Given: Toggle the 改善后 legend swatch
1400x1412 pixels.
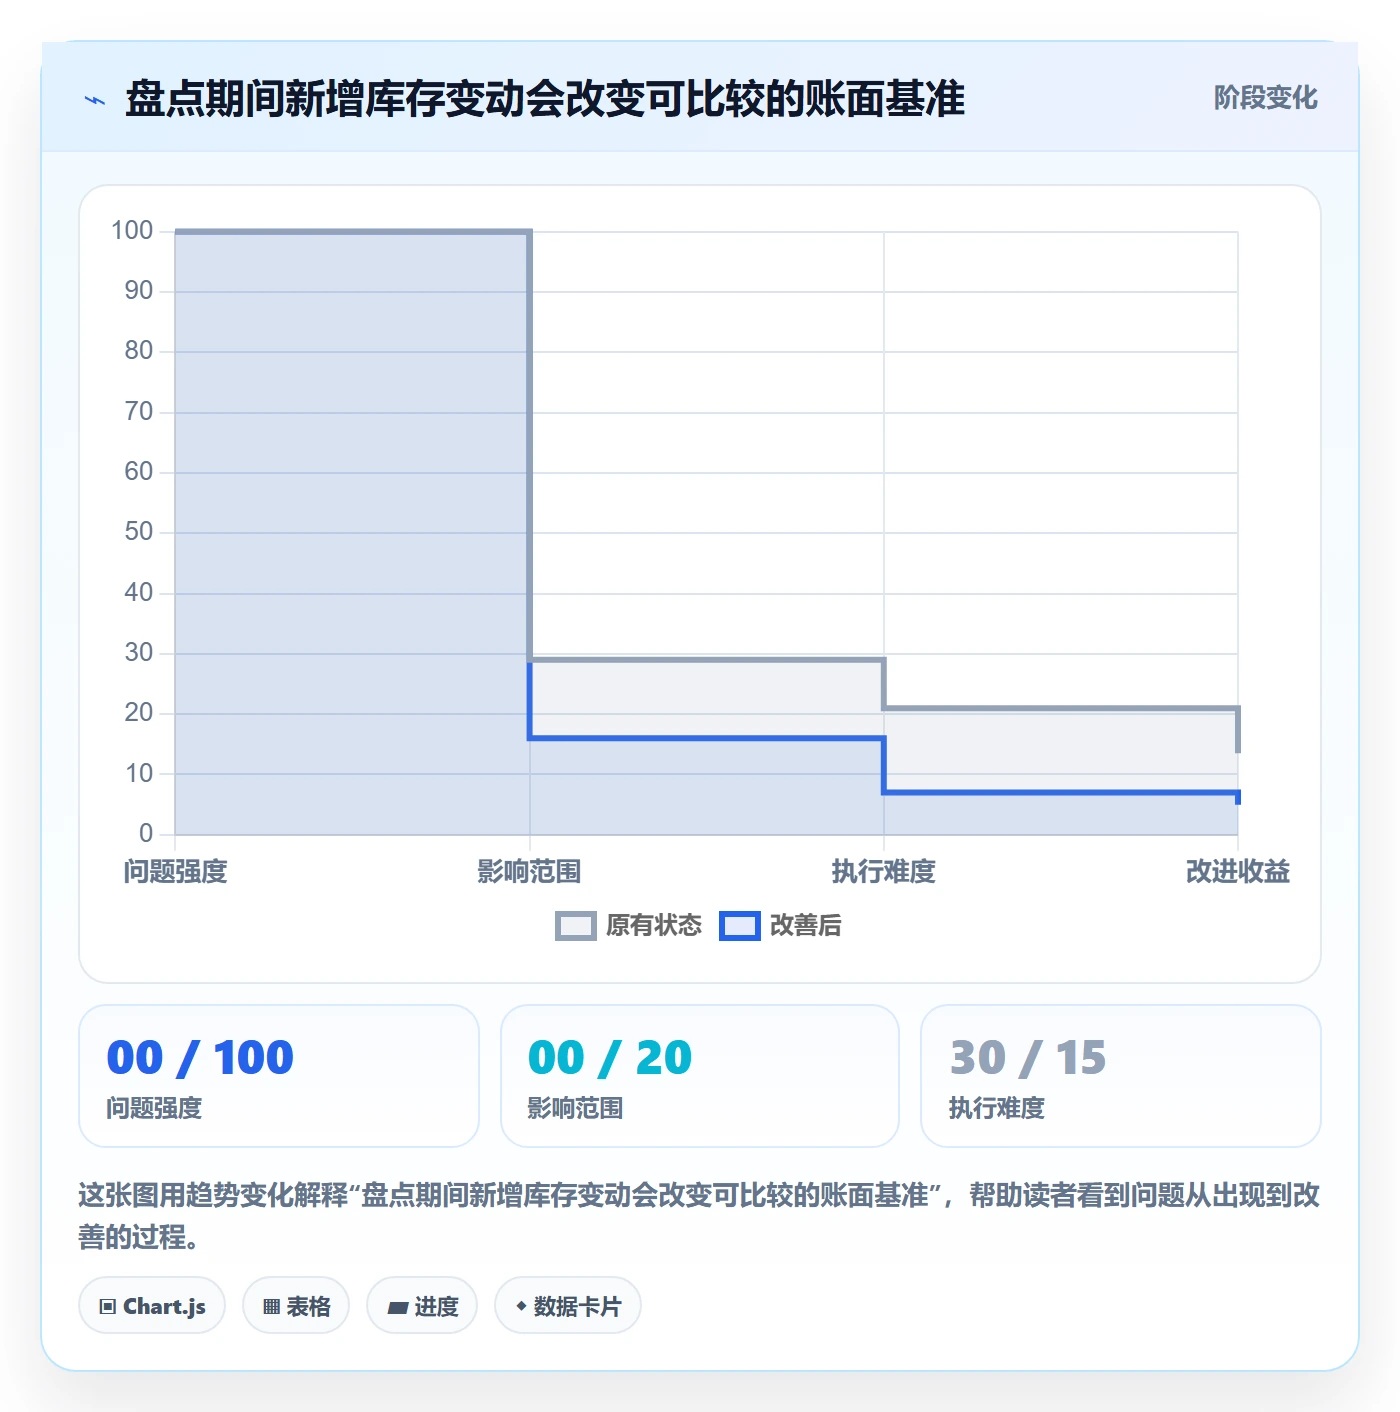Looking at the screenshot, I should pos(740,926).
